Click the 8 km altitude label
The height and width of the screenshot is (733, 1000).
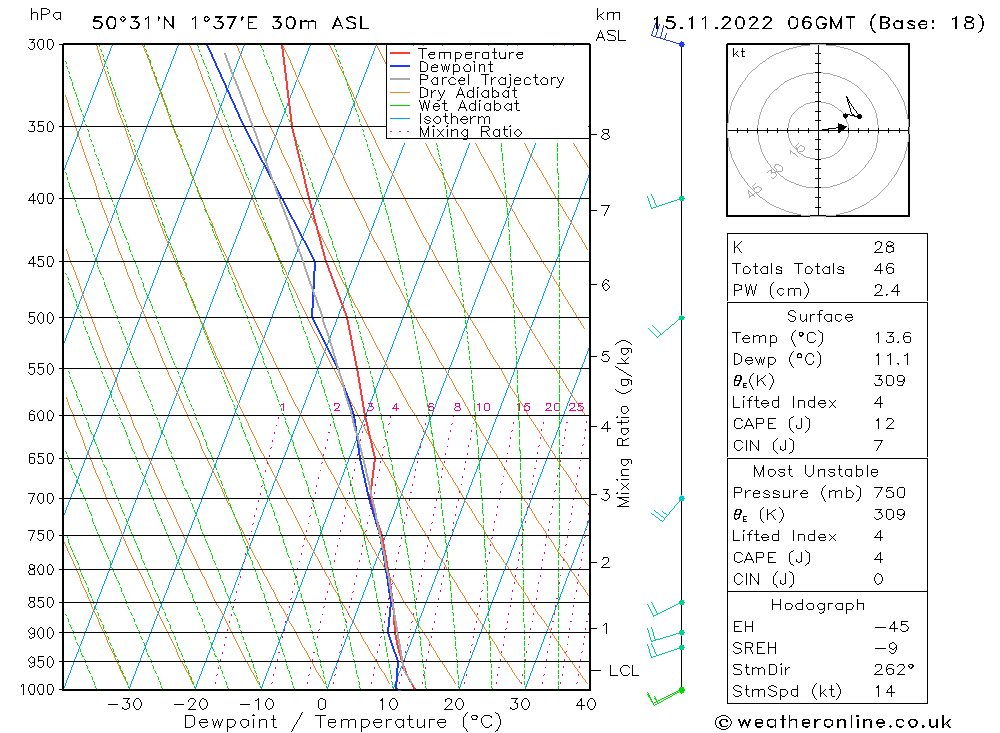click(x=605, y=135)
